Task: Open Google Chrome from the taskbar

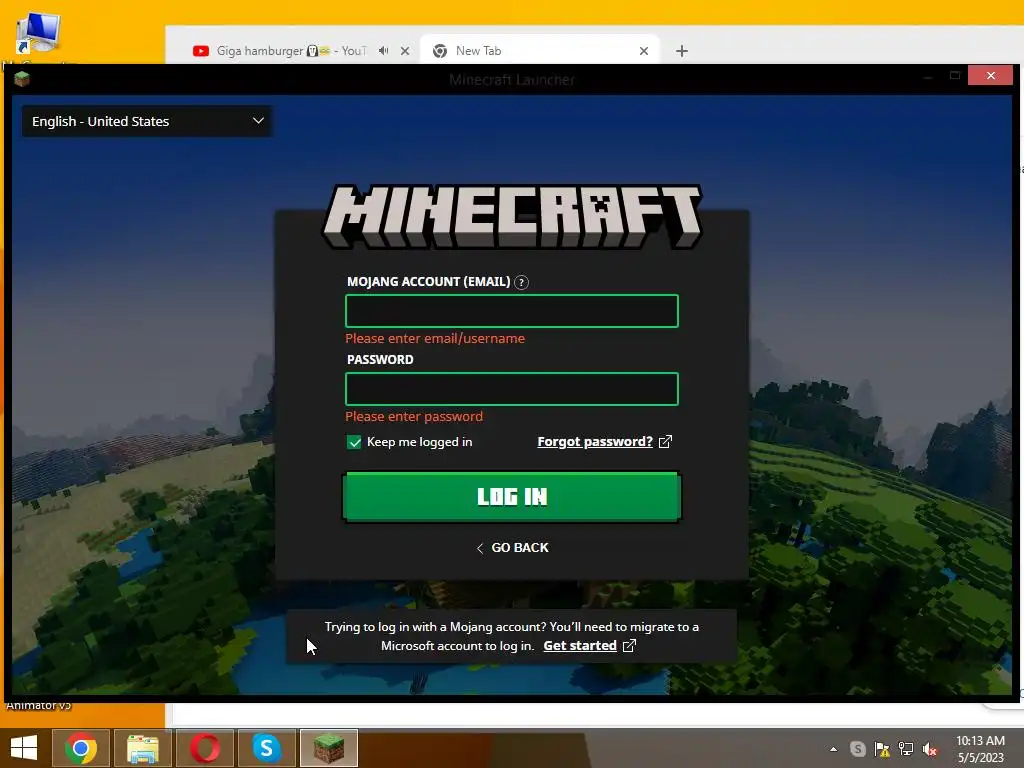Action: tap(81, 748)
